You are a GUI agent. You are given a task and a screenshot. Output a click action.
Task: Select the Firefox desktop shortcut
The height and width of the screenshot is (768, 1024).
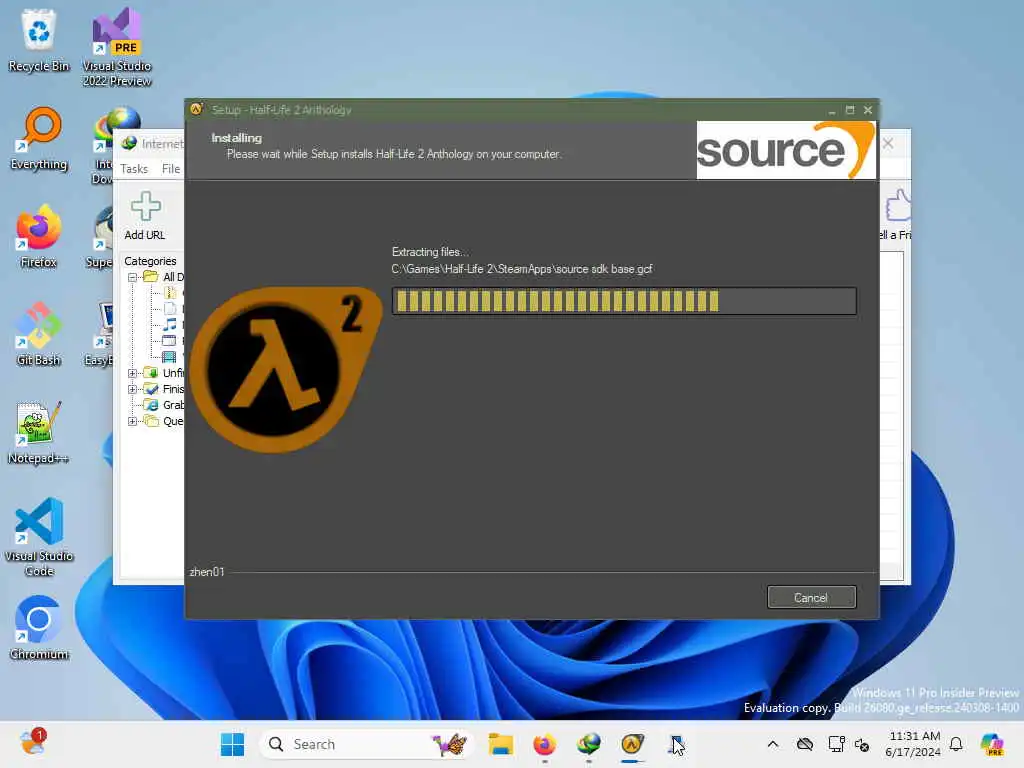coord(39,236)
